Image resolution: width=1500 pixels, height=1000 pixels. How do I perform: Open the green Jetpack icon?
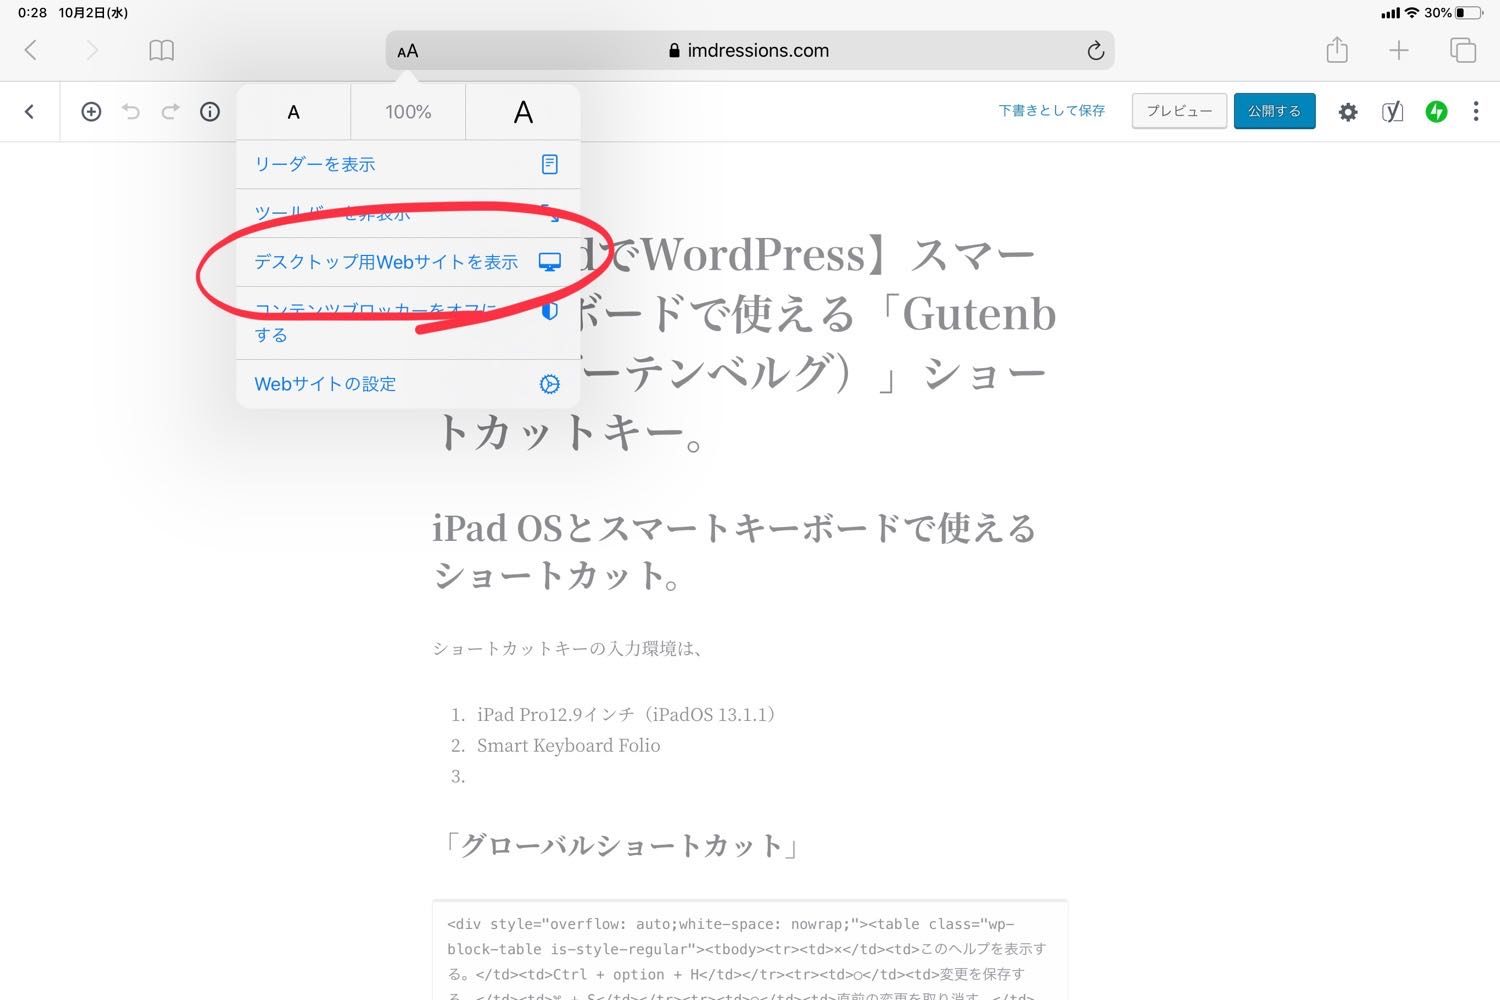point(1436,112)
